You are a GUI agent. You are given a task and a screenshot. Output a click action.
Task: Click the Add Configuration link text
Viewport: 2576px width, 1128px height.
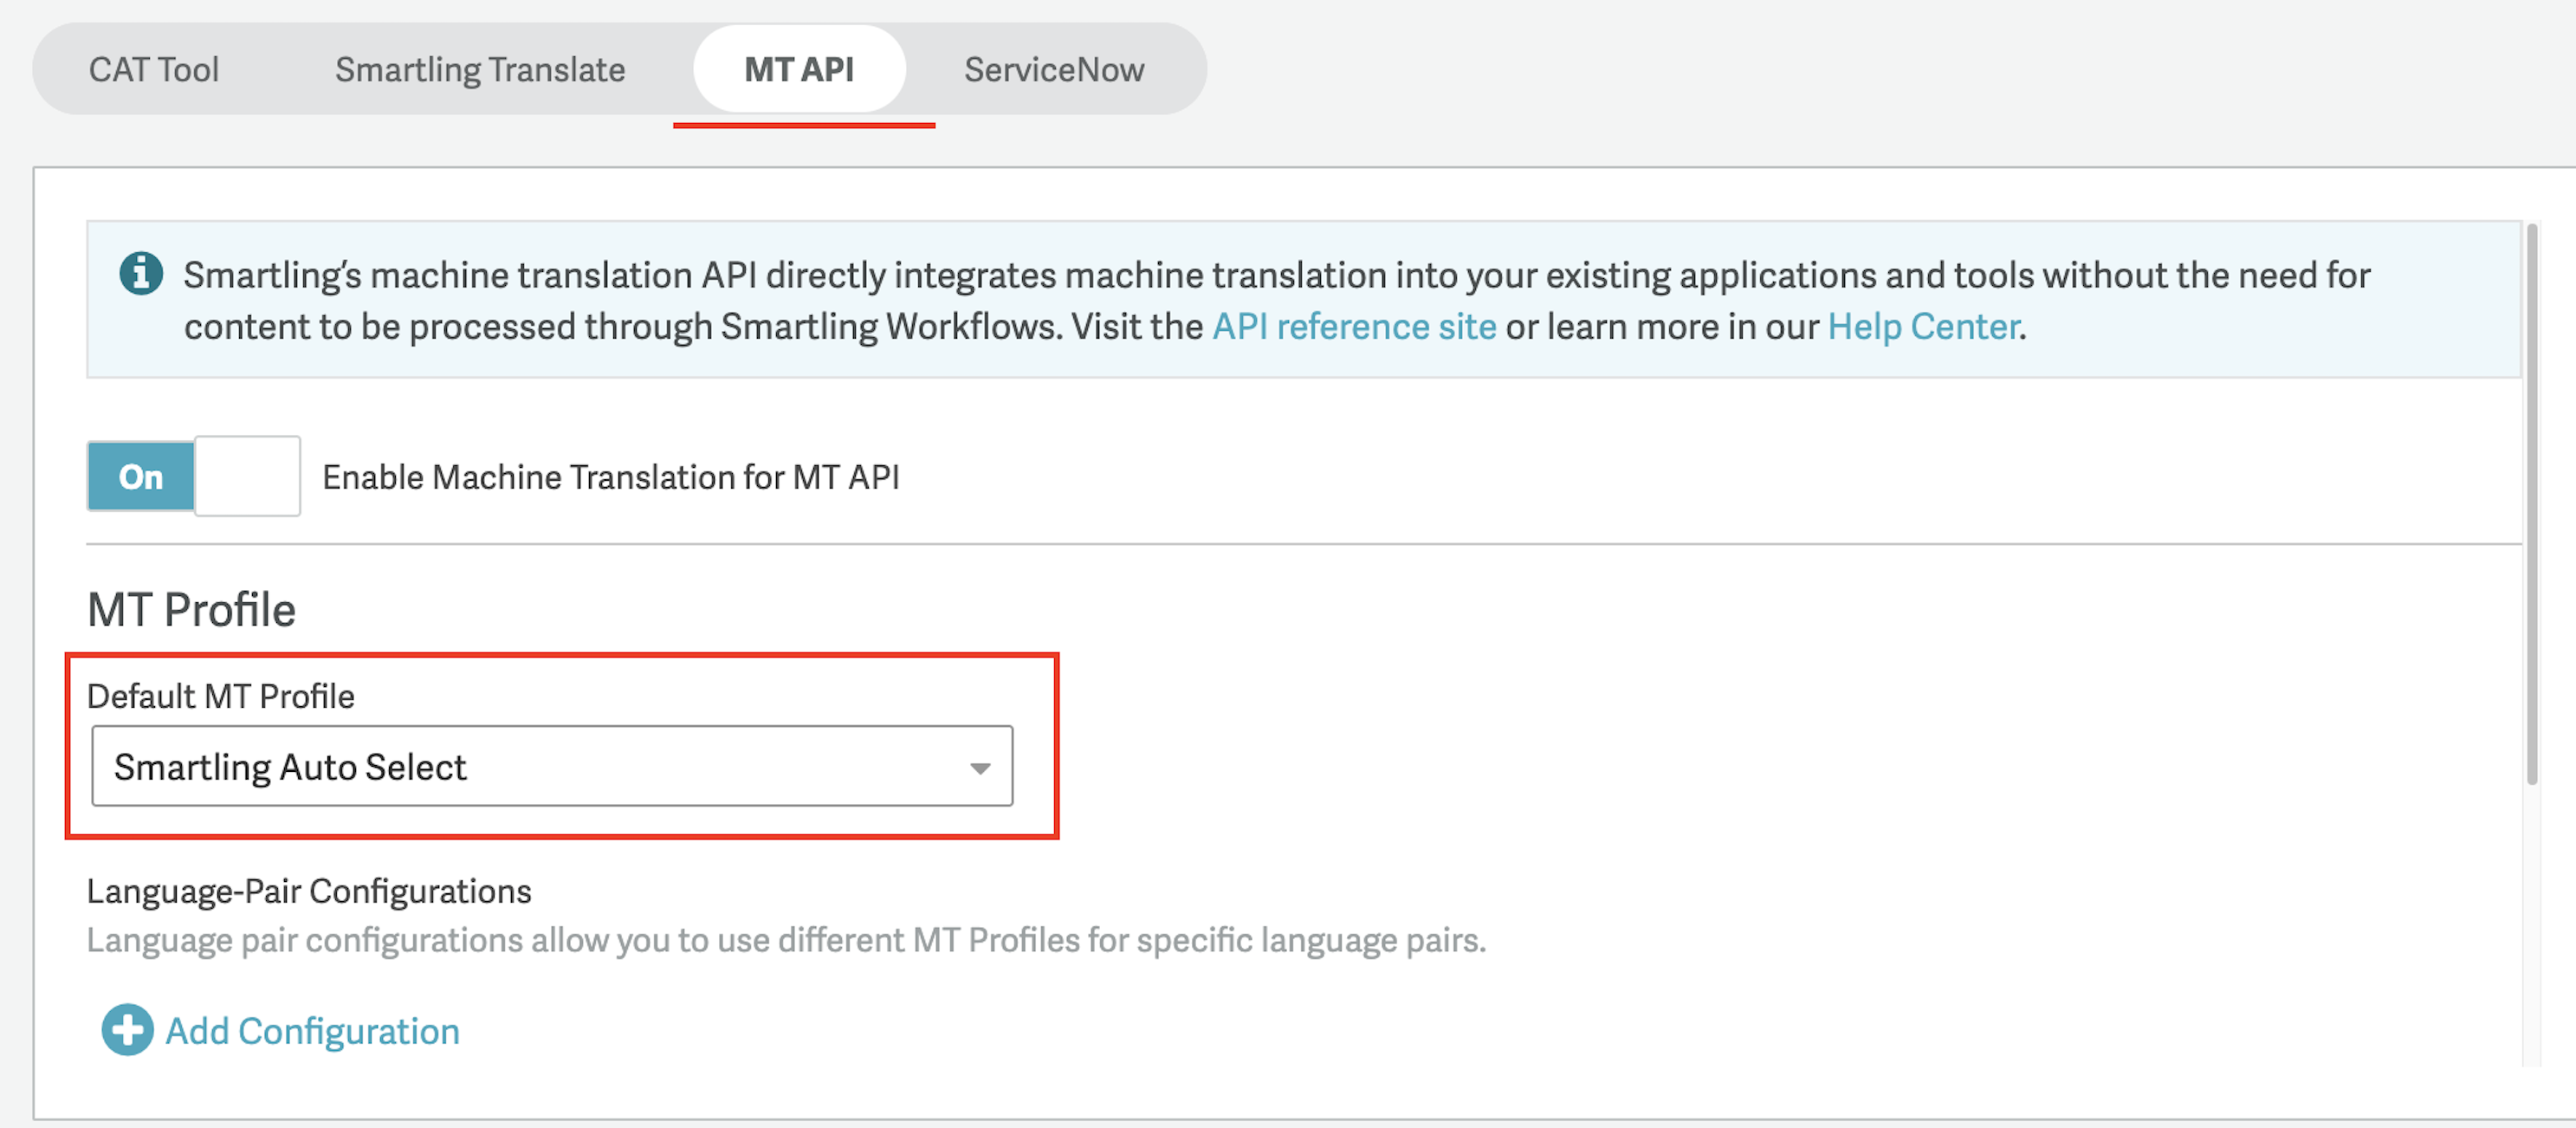click(x=312, y=1031)
